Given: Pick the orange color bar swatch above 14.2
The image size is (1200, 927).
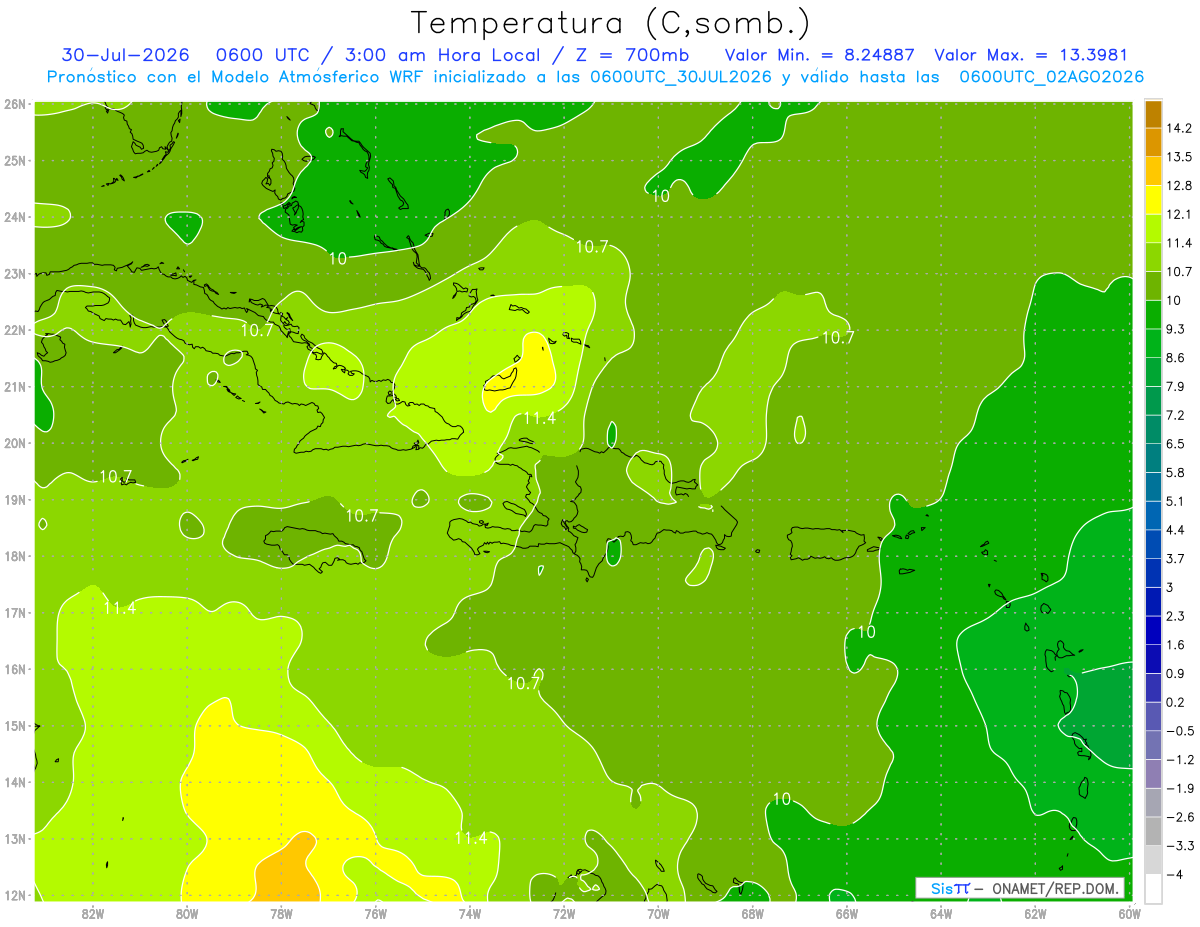Looking at the screenshot, I should pyautogui.click(x=1153, y=114).
